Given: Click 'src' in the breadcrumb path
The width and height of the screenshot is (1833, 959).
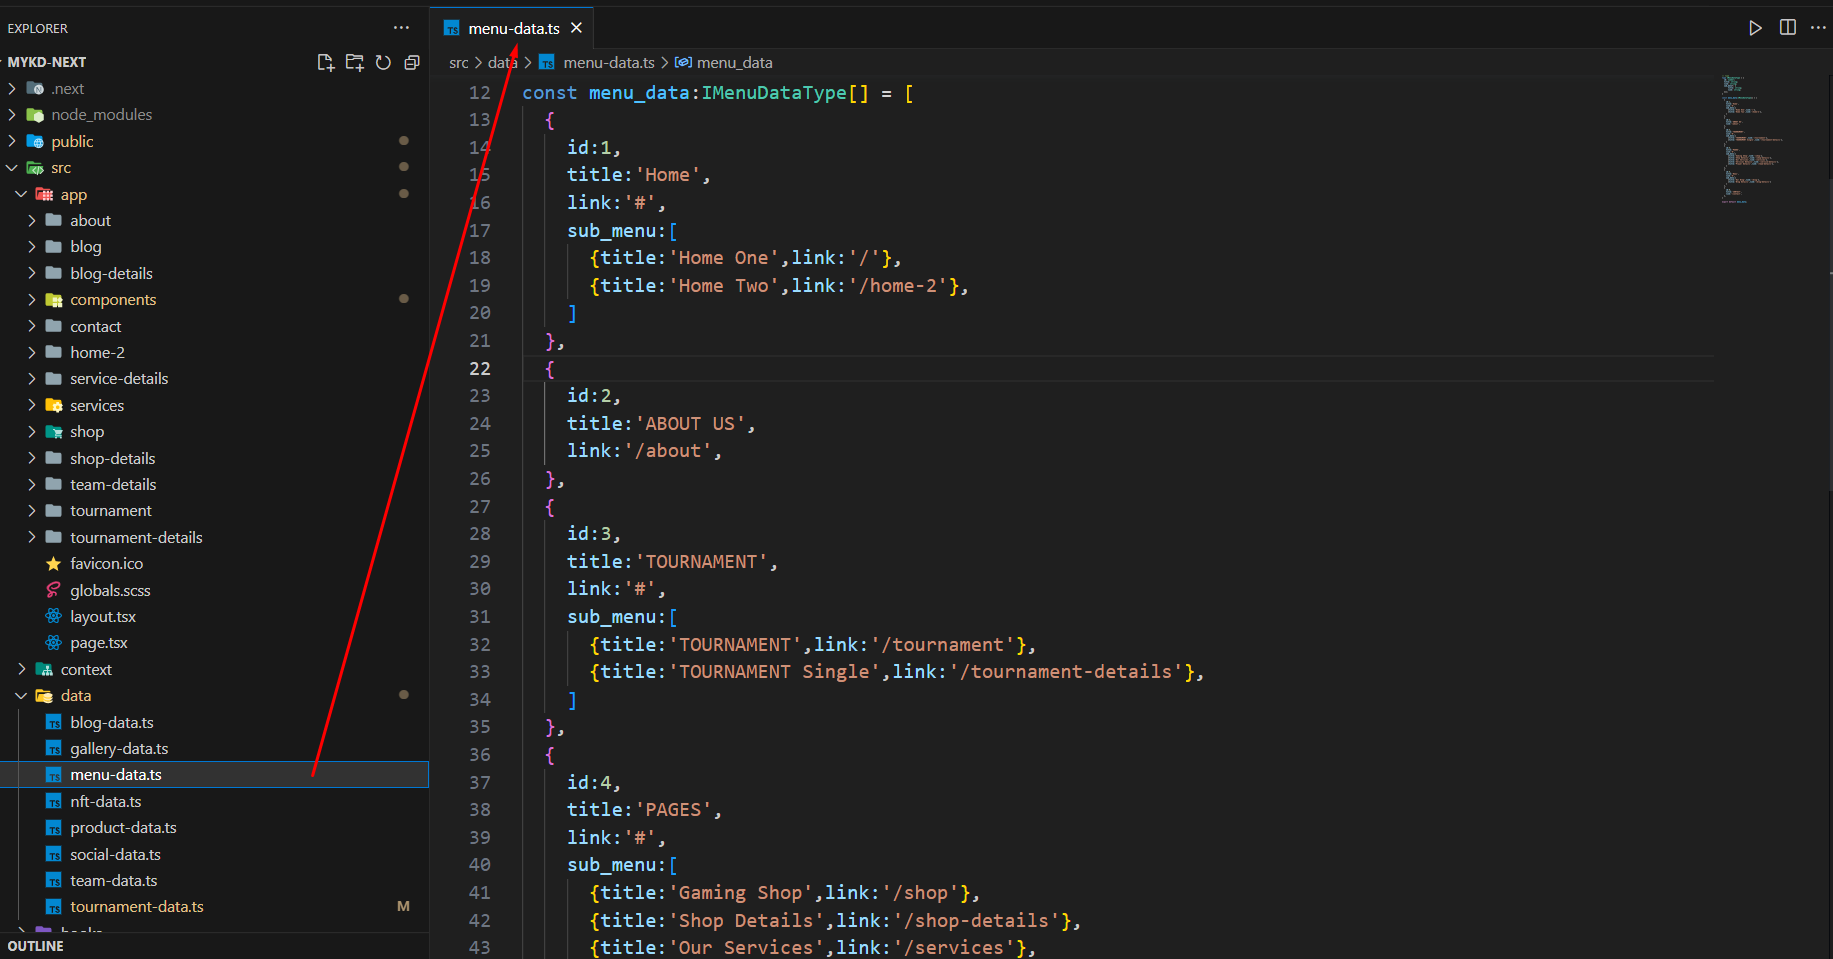Looking at the screenshot, I should 459,62.
